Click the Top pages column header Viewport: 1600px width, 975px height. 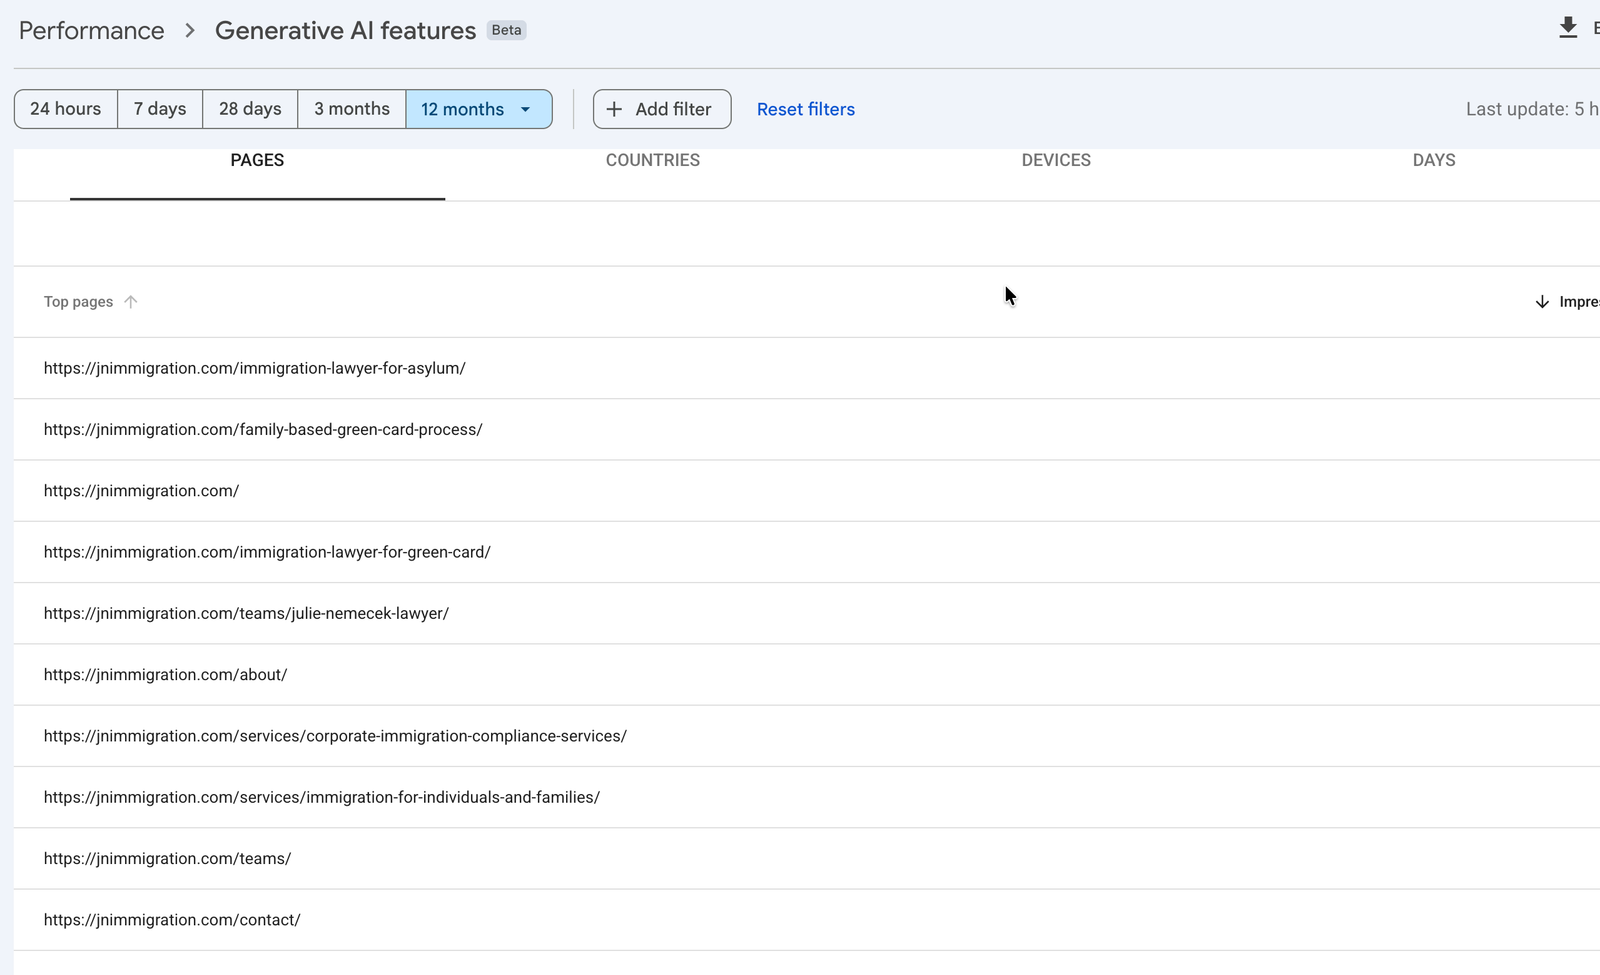78,302
